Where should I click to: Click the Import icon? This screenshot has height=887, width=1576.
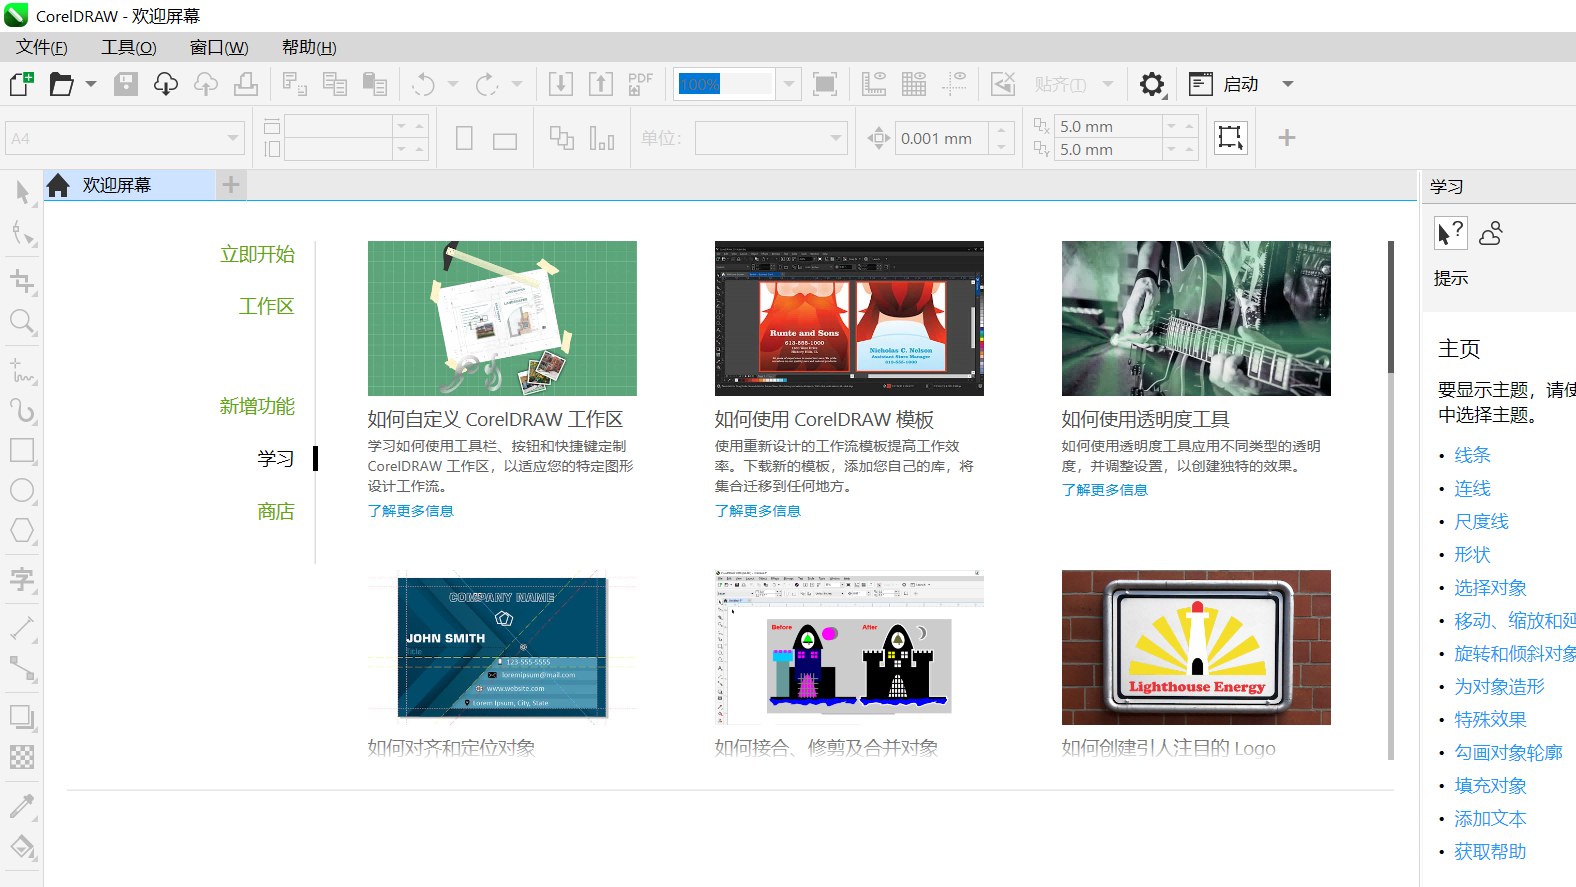tap(561, 84)
